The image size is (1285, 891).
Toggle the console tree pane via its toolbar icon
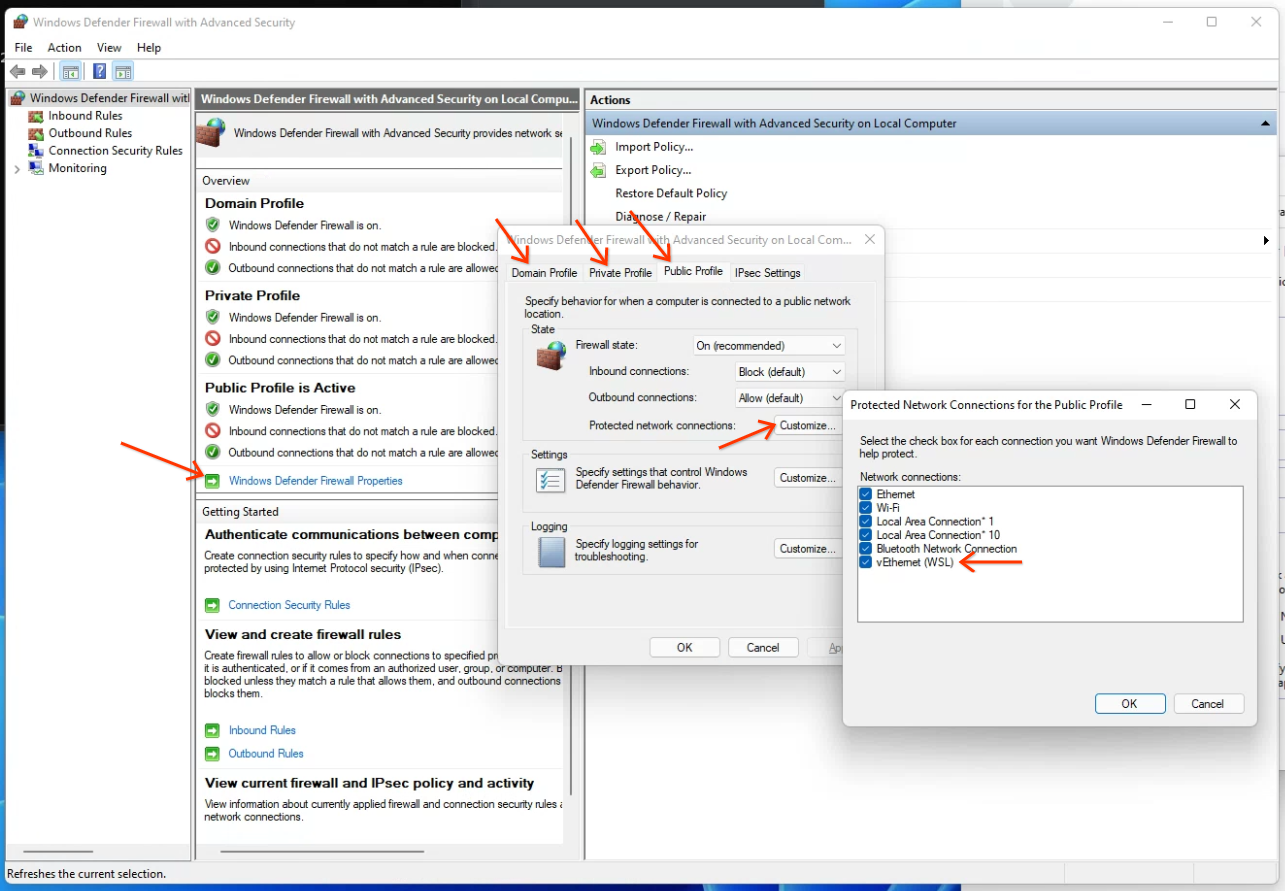pyautogui.click(x=68, y=71)
